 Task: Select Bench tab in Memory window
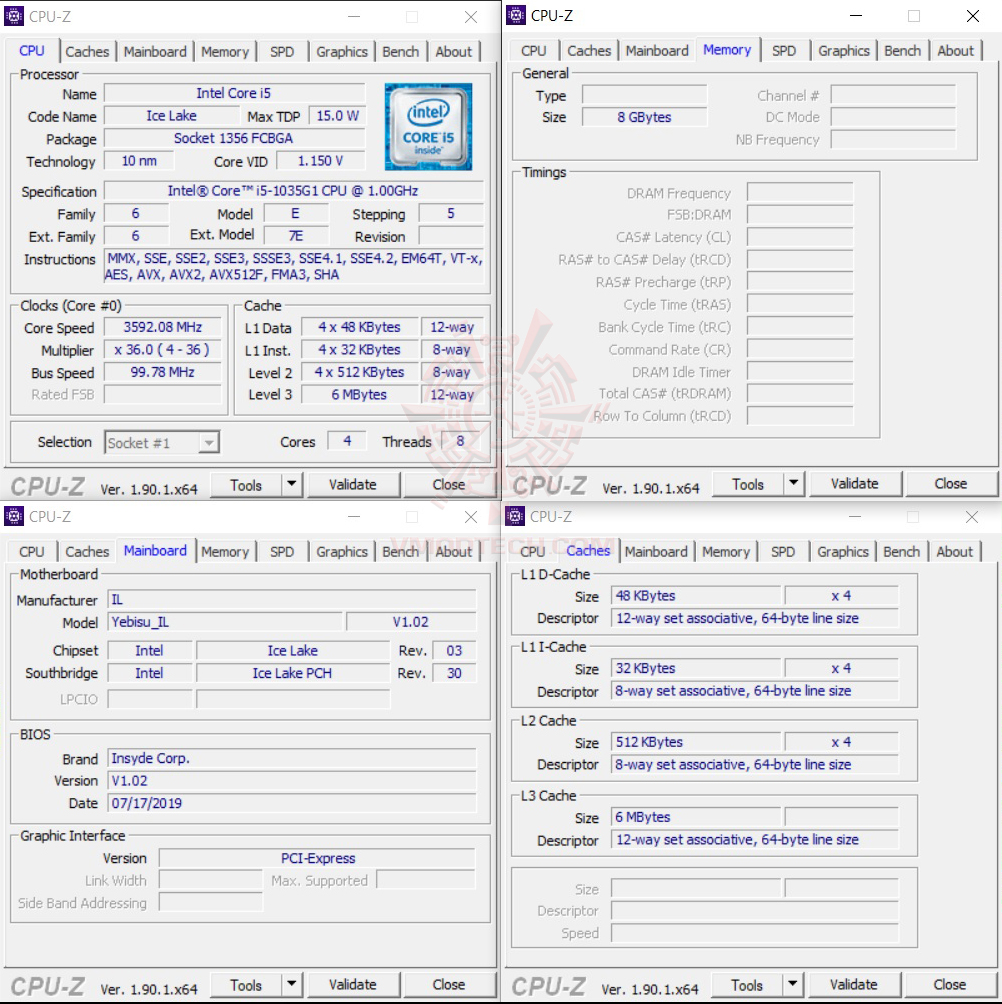point(903,51)
